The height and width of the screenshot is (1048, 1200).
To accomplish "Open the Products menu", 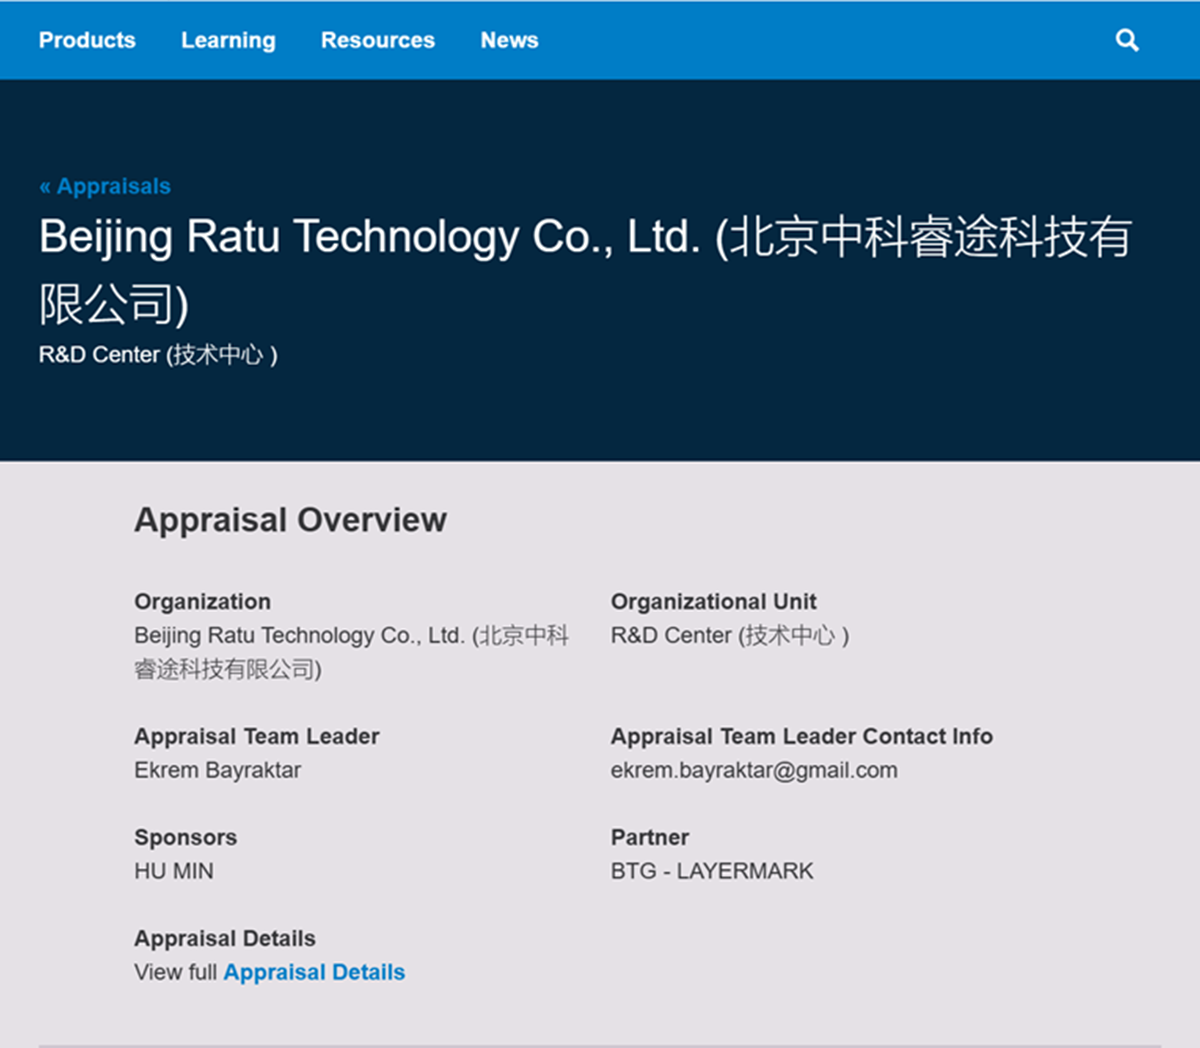I will pyautogui.click(x=87, y=40).
